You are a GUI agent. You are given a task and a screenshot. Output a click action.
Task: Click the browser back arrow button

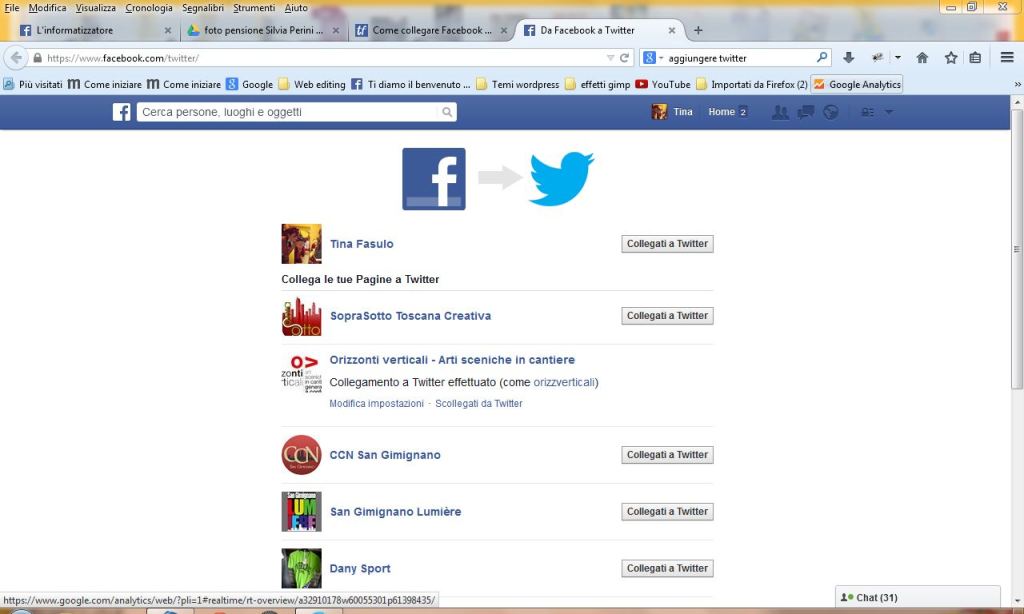(16, 57)
